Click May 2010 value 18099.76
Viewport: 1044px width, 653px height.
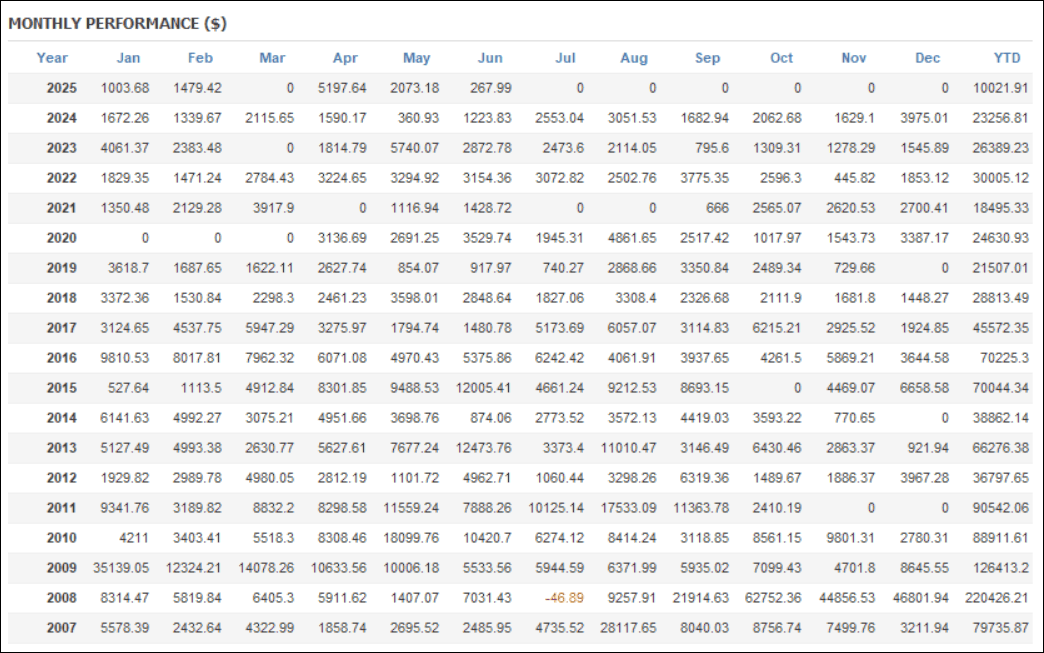[x=411, y=538]
